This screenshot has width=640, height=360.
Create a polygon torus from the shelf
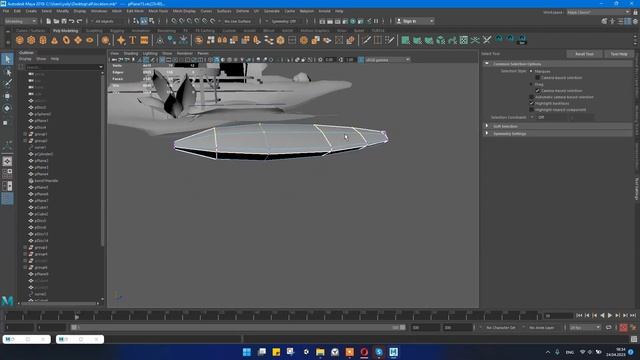click(x=66, y=40)
